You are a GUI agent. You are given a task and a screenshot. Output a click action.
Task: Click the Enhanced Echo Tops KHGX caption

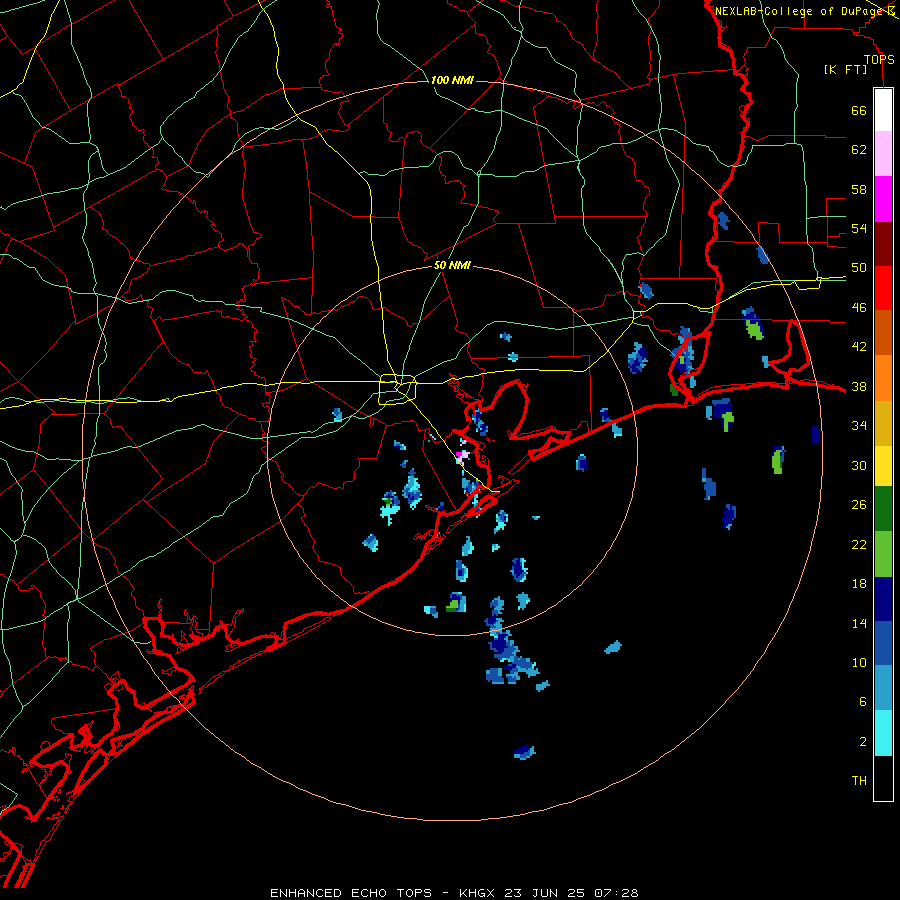[454, 893]
